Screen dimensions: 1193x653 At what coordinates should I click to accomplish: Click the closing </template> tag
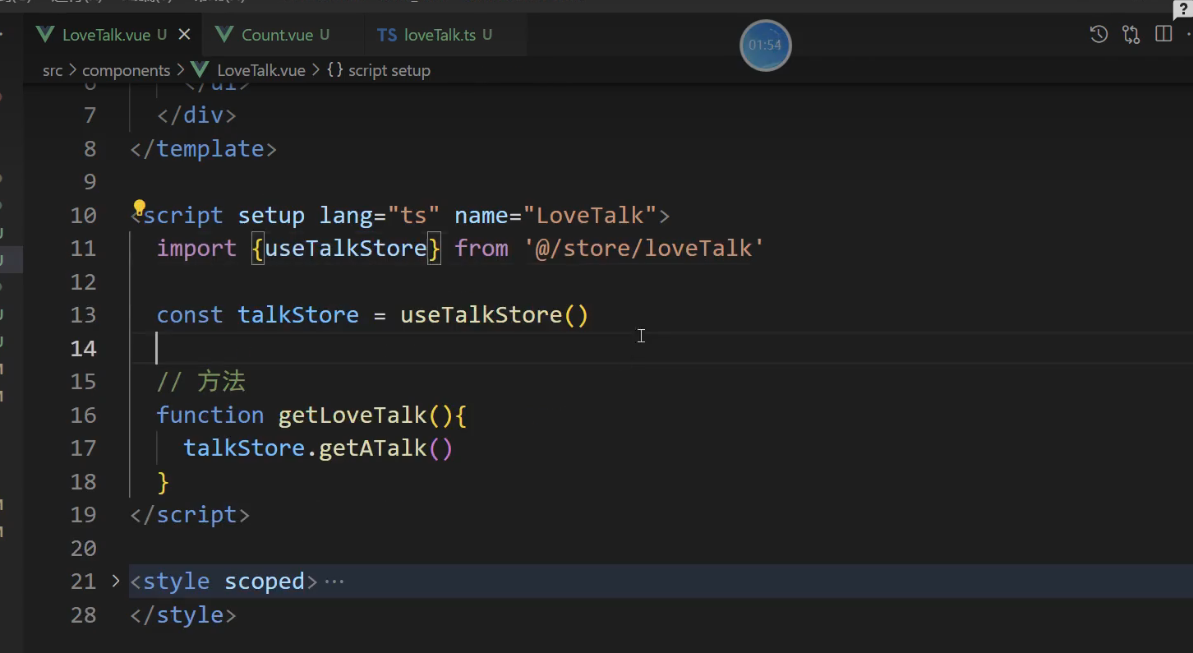click(203, 148)
